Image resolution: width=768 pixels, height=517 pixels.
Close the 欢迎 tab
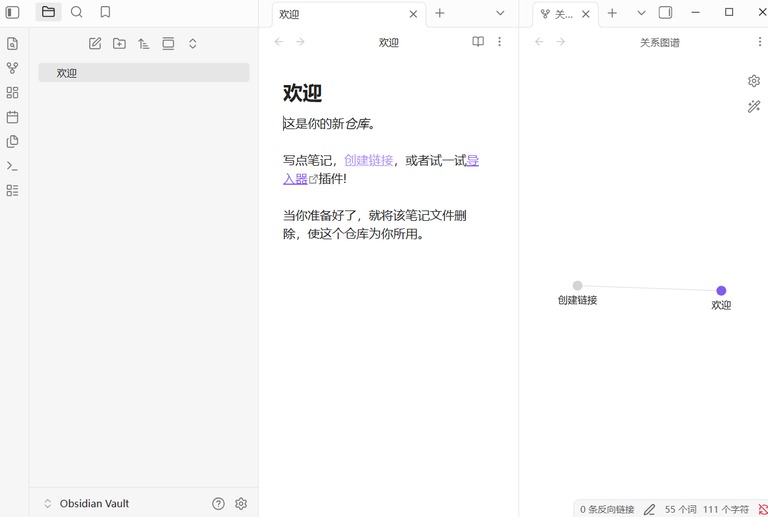click(413, 14)
